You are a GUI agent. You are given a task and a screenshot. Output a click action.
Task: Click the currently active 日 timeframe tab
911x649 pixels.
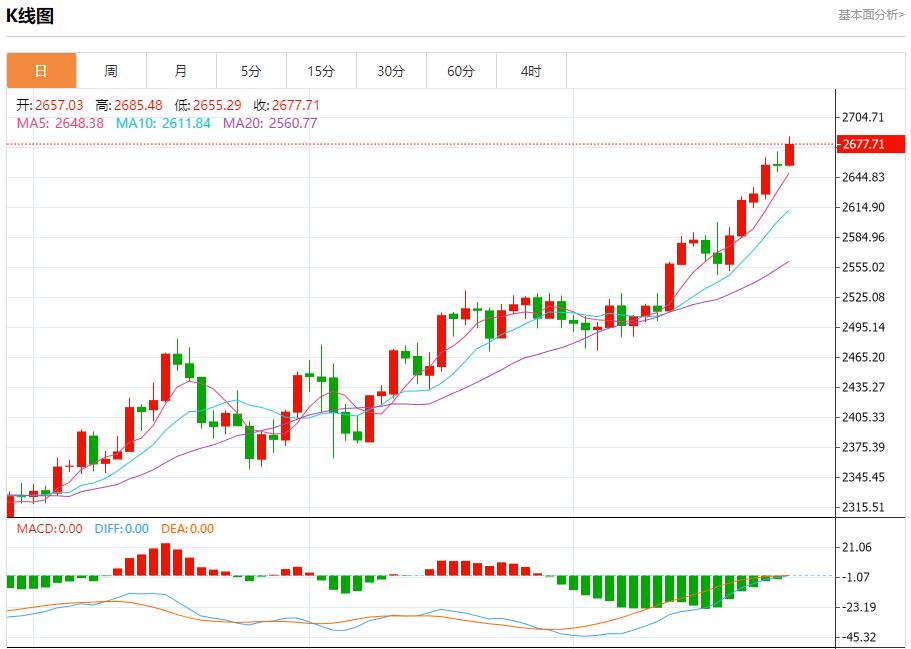[41, 71]
